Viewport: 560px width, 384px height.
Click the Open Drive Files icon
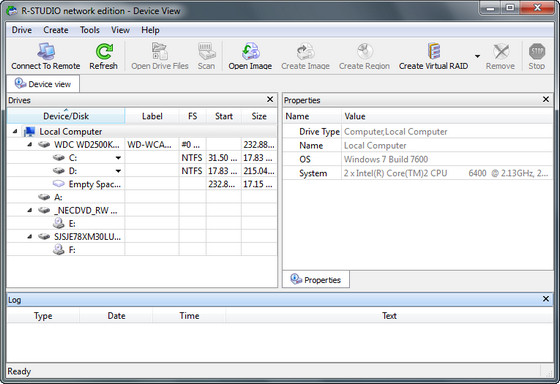tap(160, 51)
